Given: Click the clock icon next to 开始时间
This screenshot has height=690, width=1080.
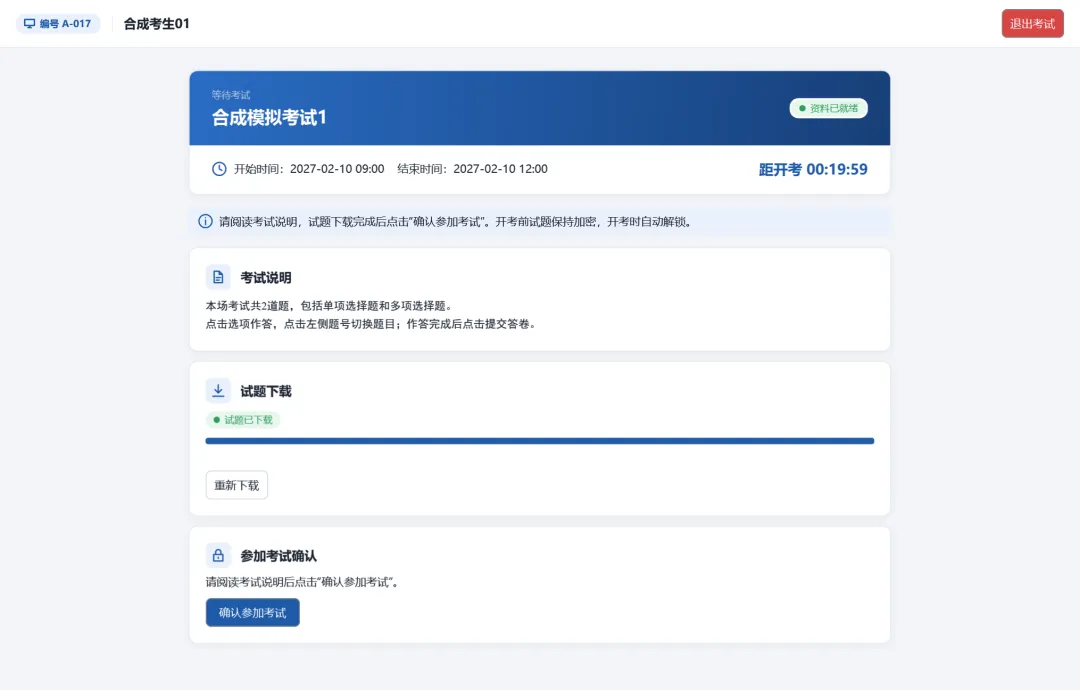Looking at the screenshot, I should click(x=219, y=169).
